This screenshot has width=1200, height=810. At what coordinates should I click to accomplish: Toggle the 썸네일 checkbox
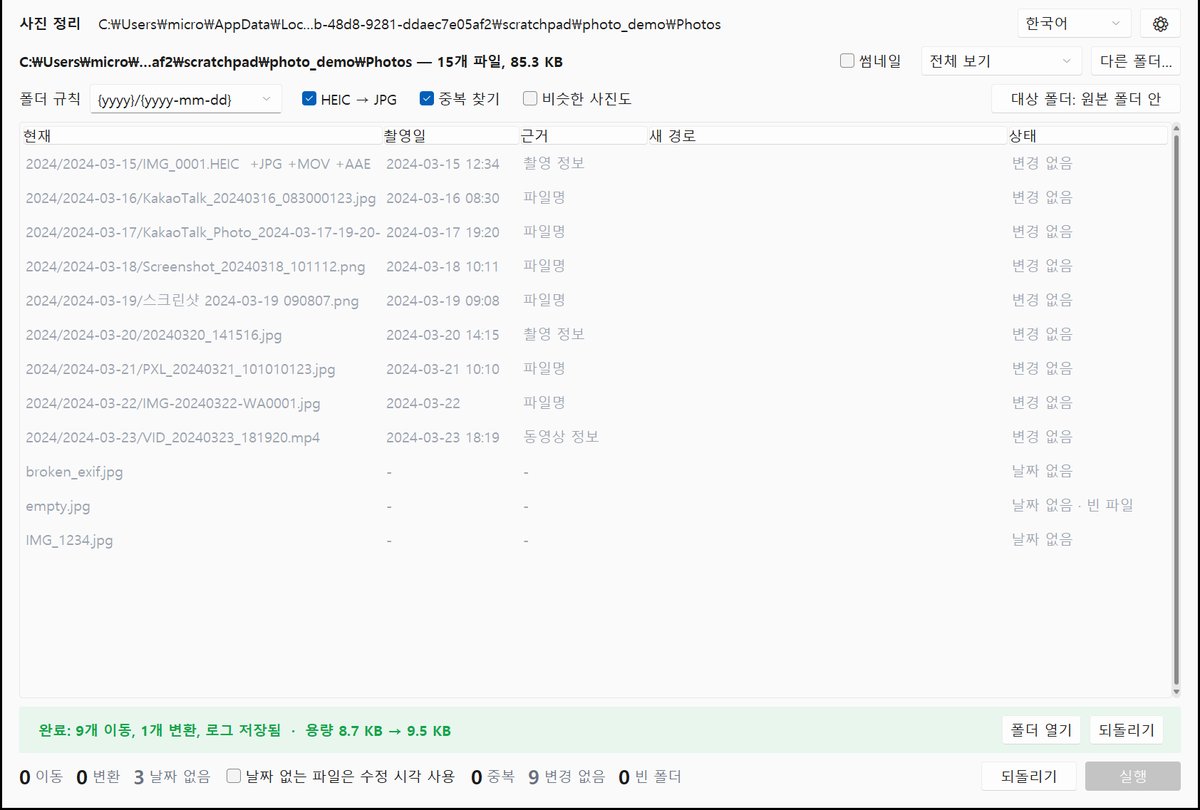click(x=870, y=61)
